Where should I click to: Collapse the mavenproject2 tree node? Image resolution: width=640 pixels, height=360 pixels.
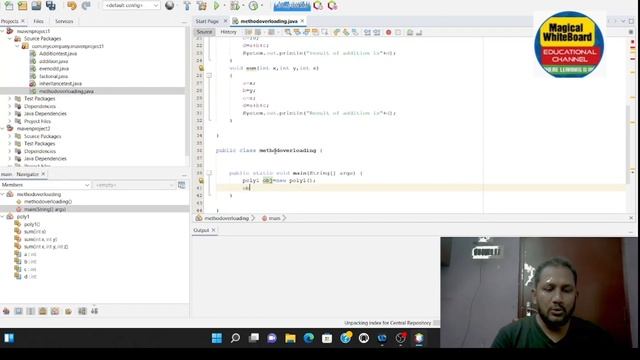[3, 129]
